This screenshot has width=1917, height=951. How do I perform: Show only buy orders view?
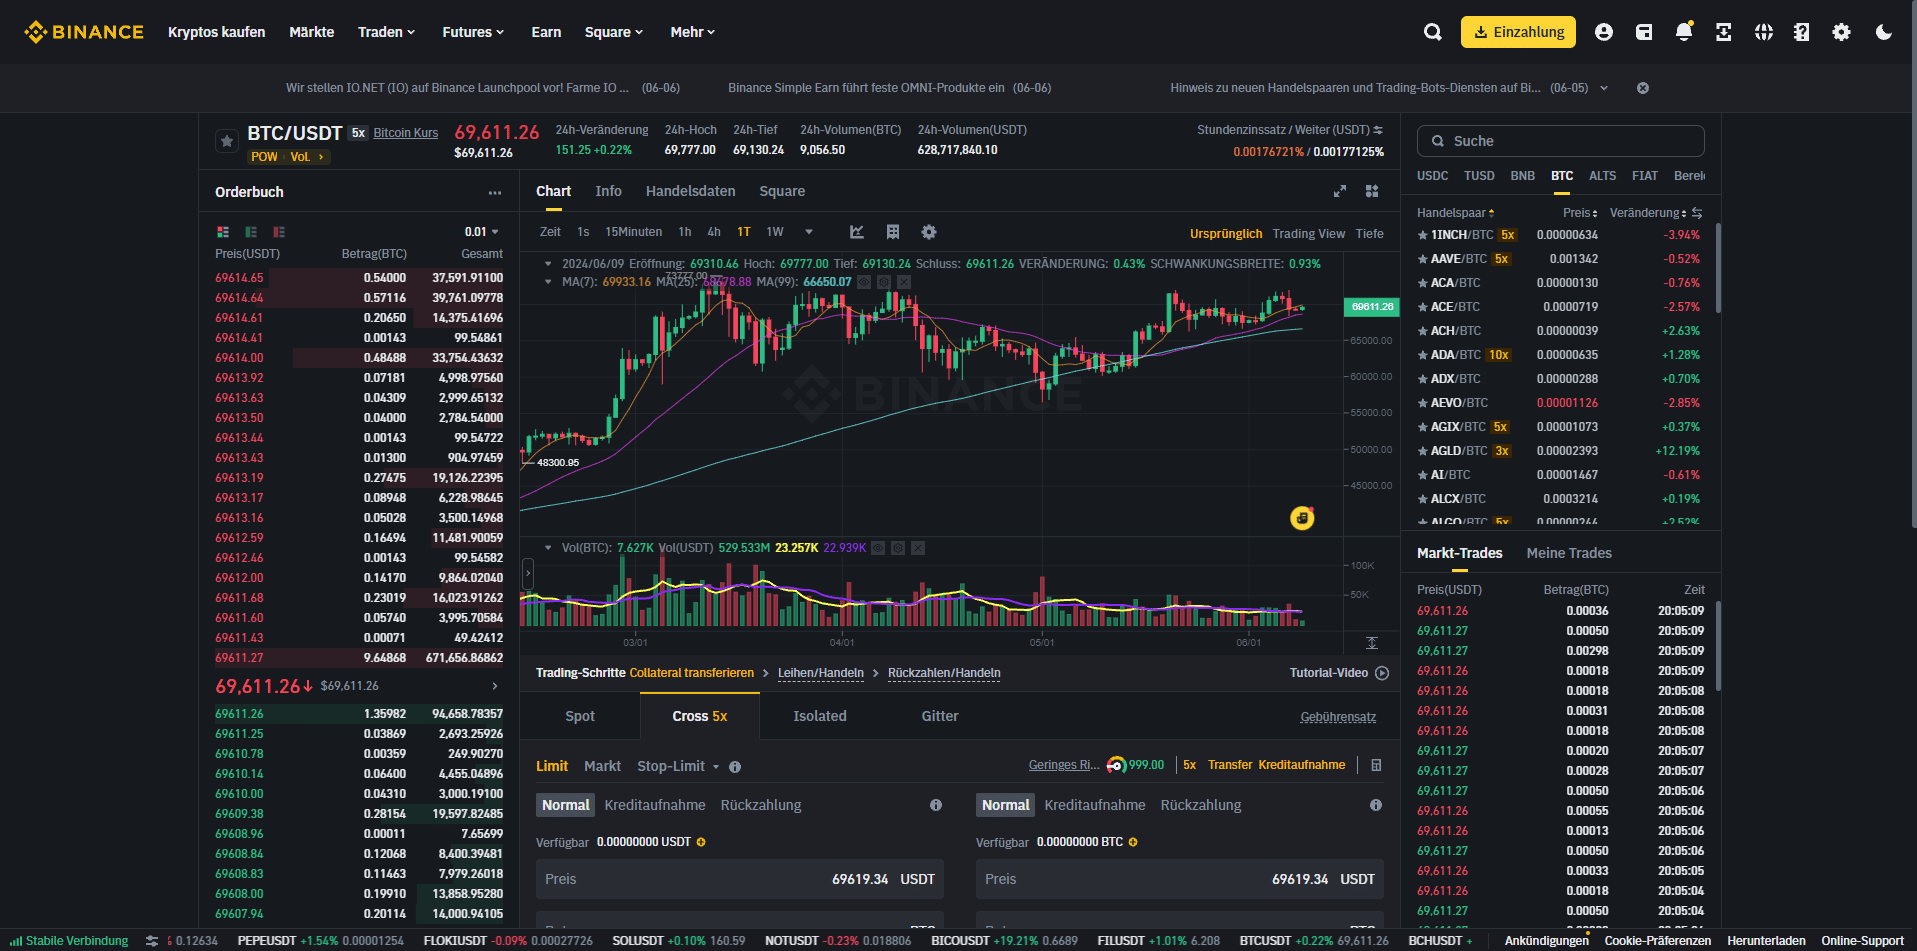click(251, 232)
